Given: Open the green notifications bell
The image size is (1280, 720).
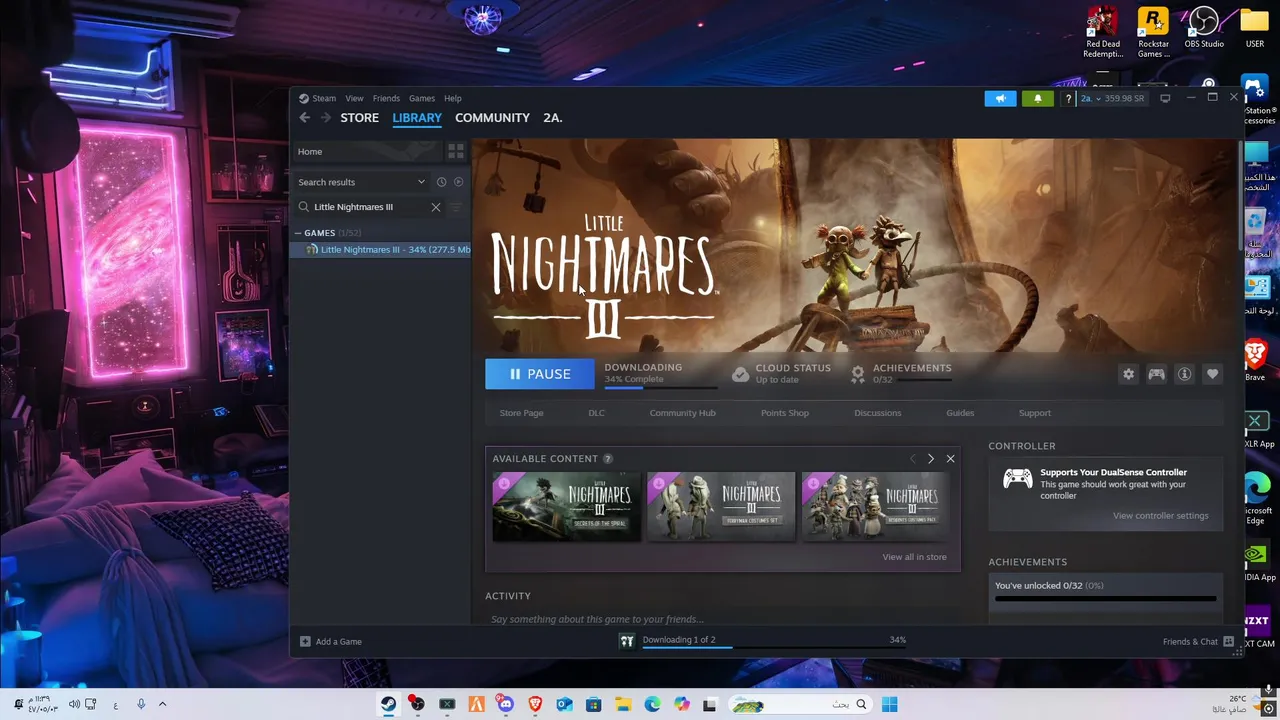Looking at the screenshot, I should point(1037,98).
